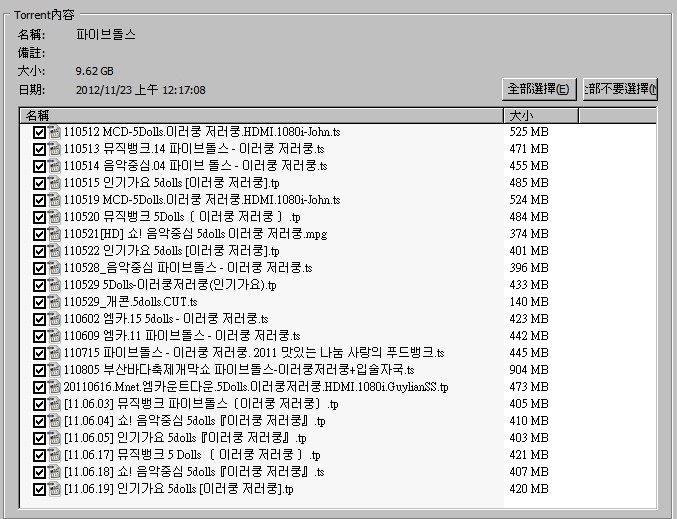Select the 20110616.Mnet GuylianSS.tp file name
The width and height of the screenshot is (677, 519).
(x=256, y=387)
